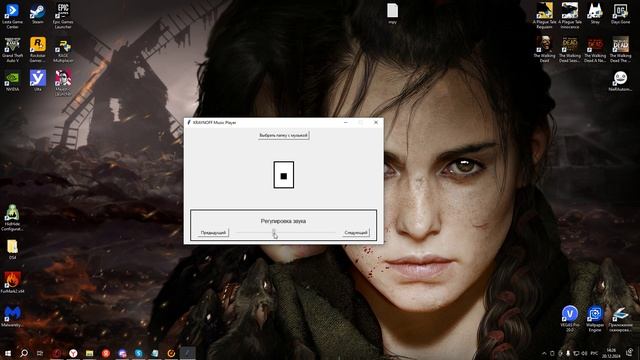Image resolution: width=640 pixels, height=360 pixels.
Task: Select the RAGE Multiplayer desktop icon
Action: point(63,50)
